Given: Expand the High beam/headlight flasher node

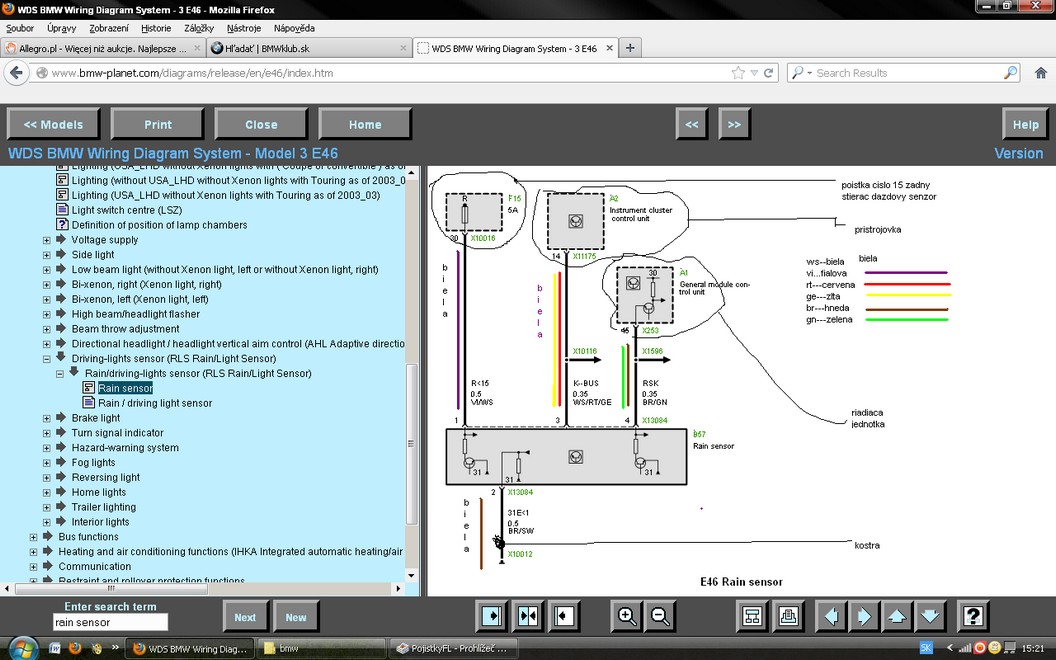Looking at the screenshot, I should pyautogui.click(x=46, y=314).
